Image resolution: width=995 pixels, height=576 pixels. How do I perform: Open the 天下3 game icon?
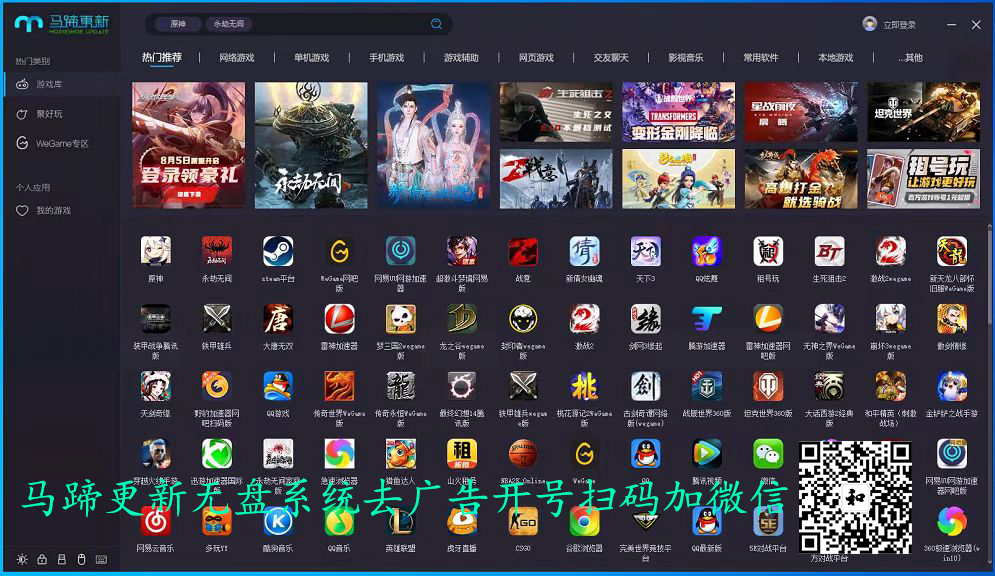(645, 251)
